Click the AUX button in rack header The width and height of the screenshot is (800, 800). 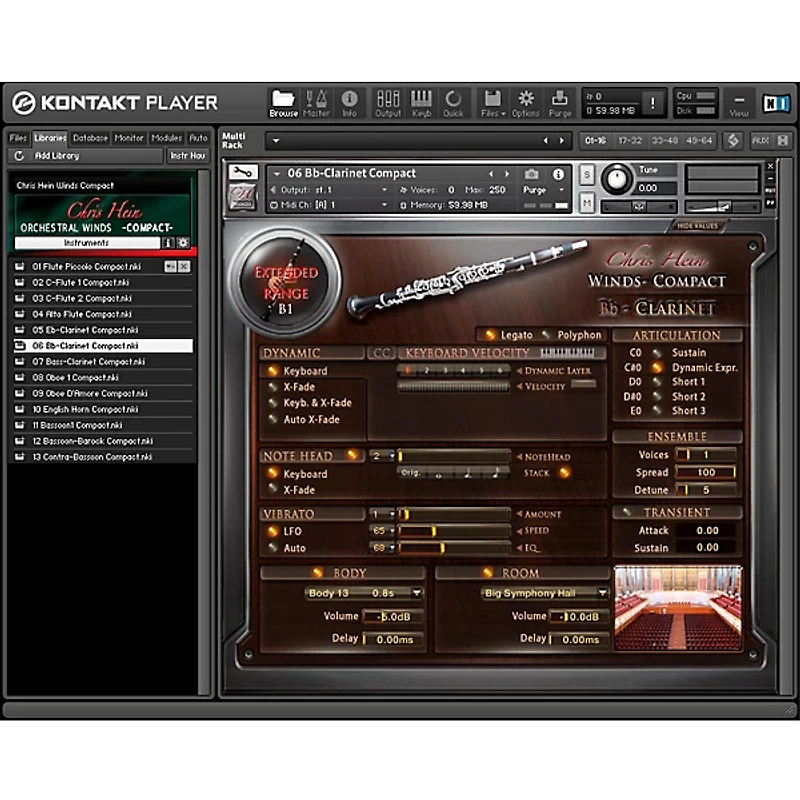click(760, 141)
